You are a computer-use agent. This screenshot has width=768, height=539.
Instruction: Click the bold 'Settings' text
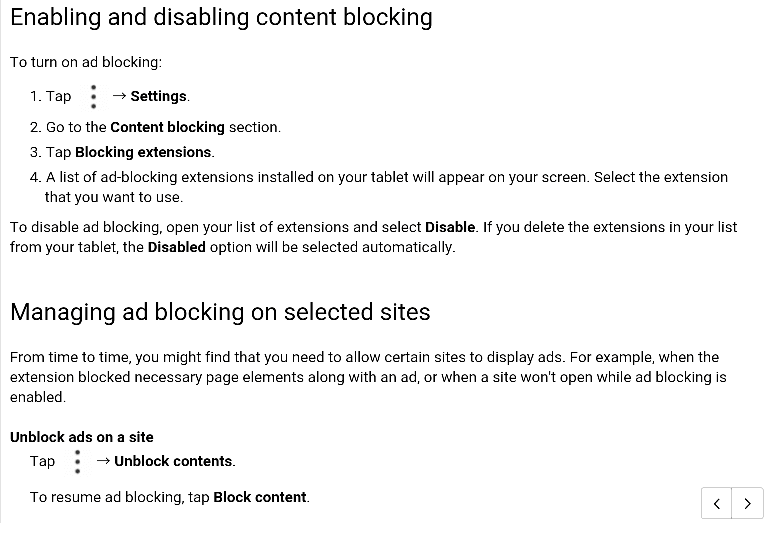pos(159,97)
